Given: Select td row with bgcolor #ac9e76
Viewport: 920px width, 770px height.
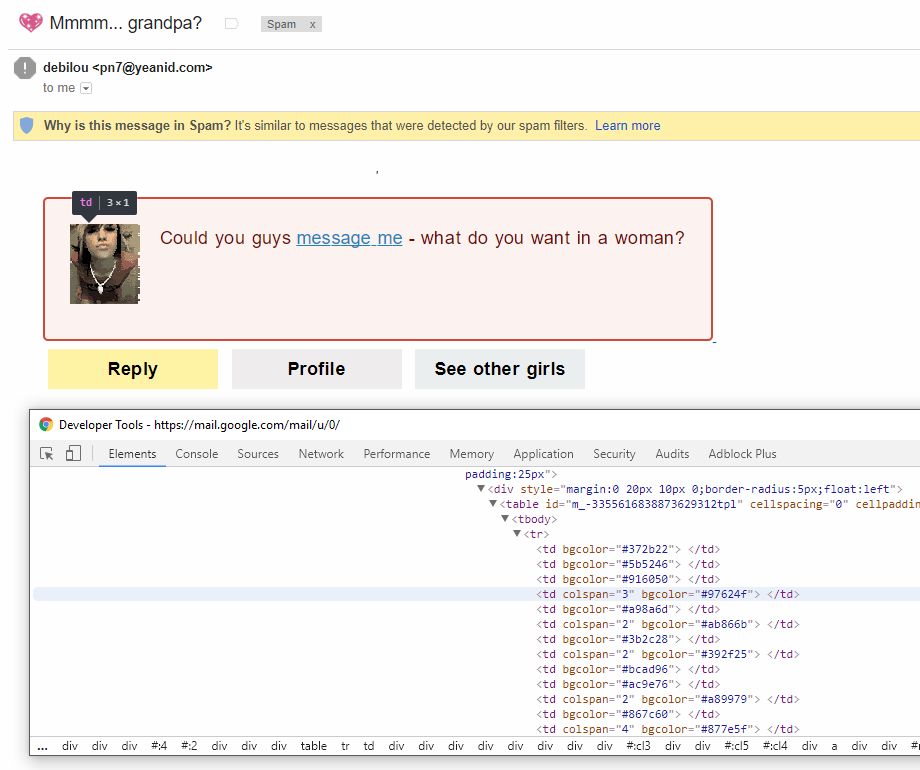Looking at the screenshot, I should [628, 684].
